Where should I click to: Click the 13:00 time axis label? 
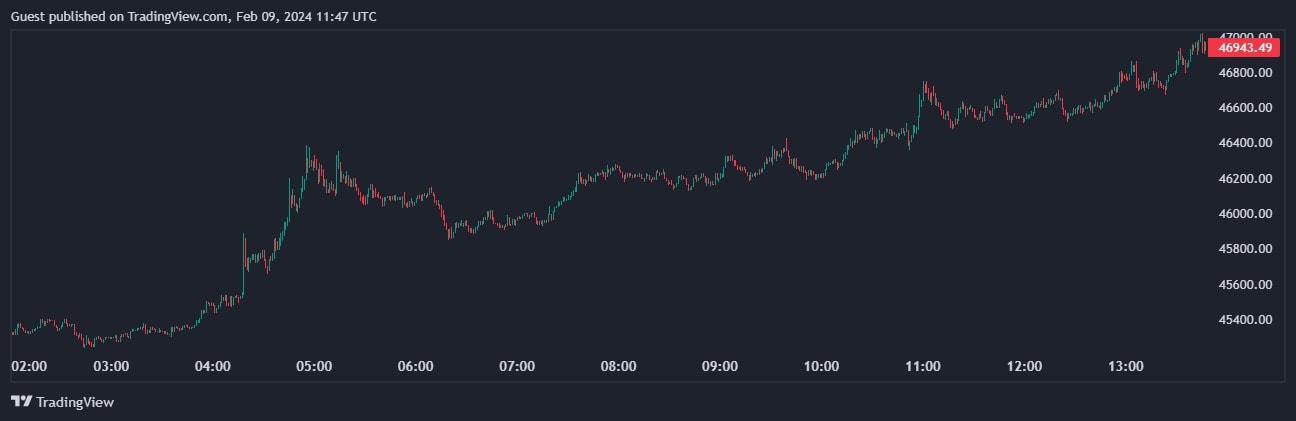1126,367
